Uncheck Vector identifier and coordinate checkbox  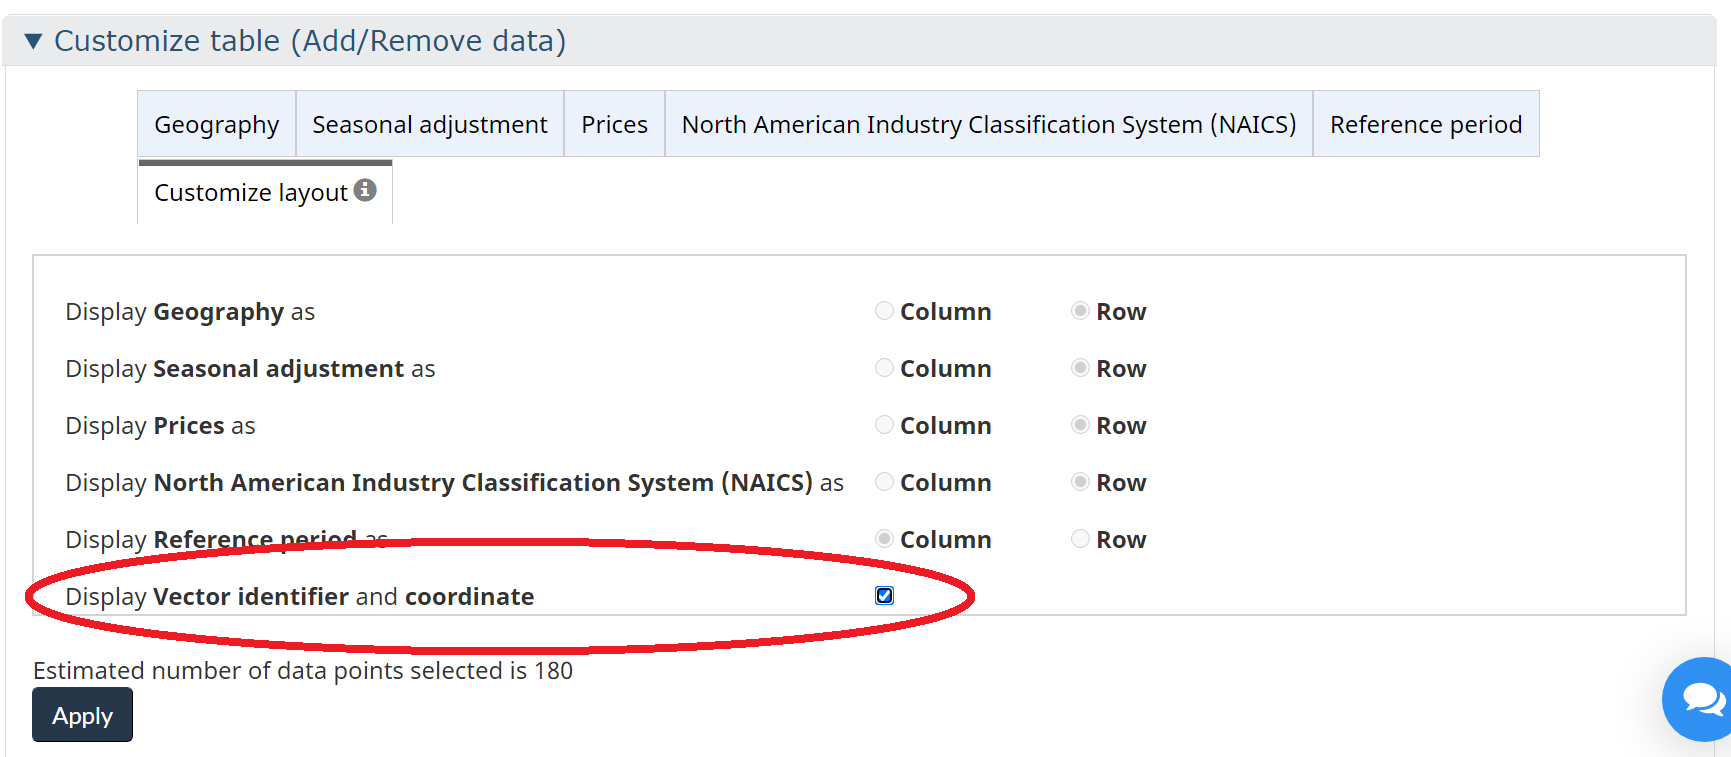point(884,596)
